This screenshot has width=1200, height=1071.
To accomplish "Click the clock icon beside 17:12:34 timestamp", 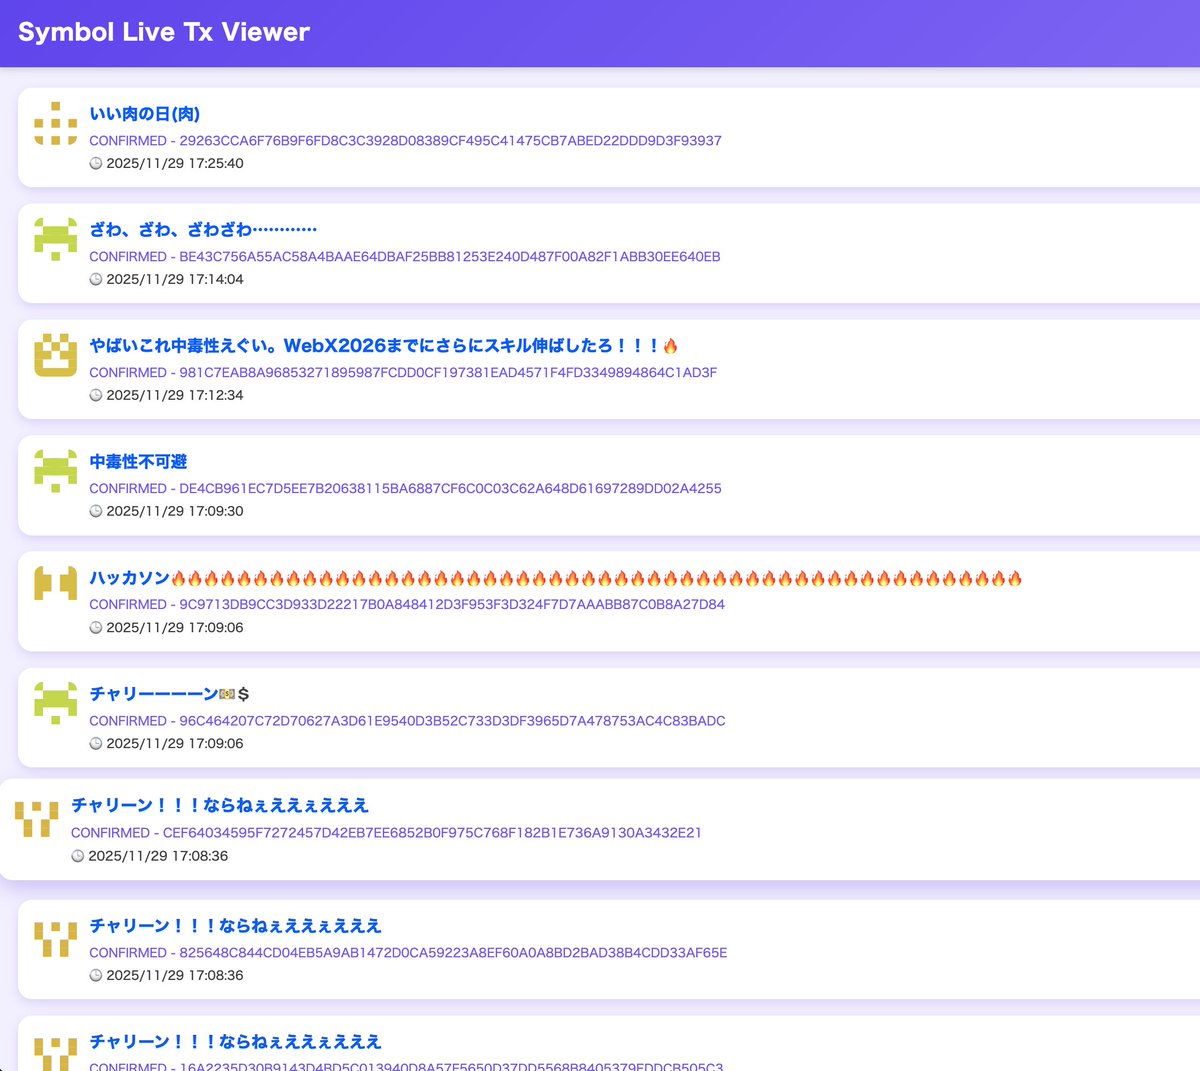I will click(96, 395).
